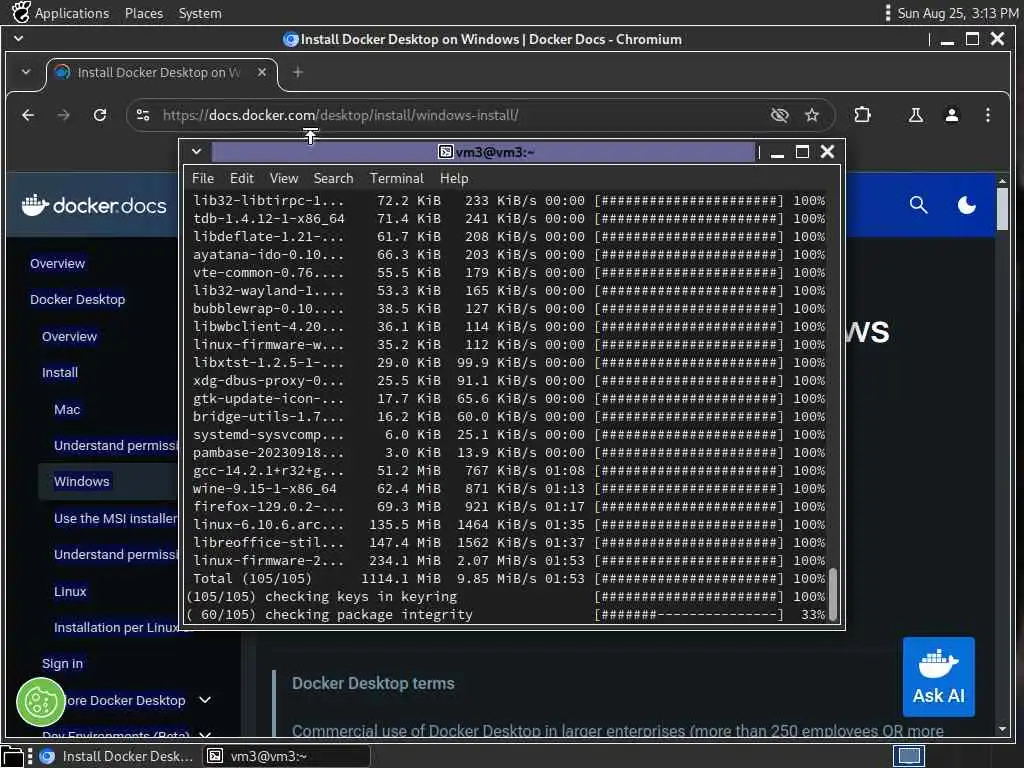Toggle dark mode moon icon

(967, 205)
